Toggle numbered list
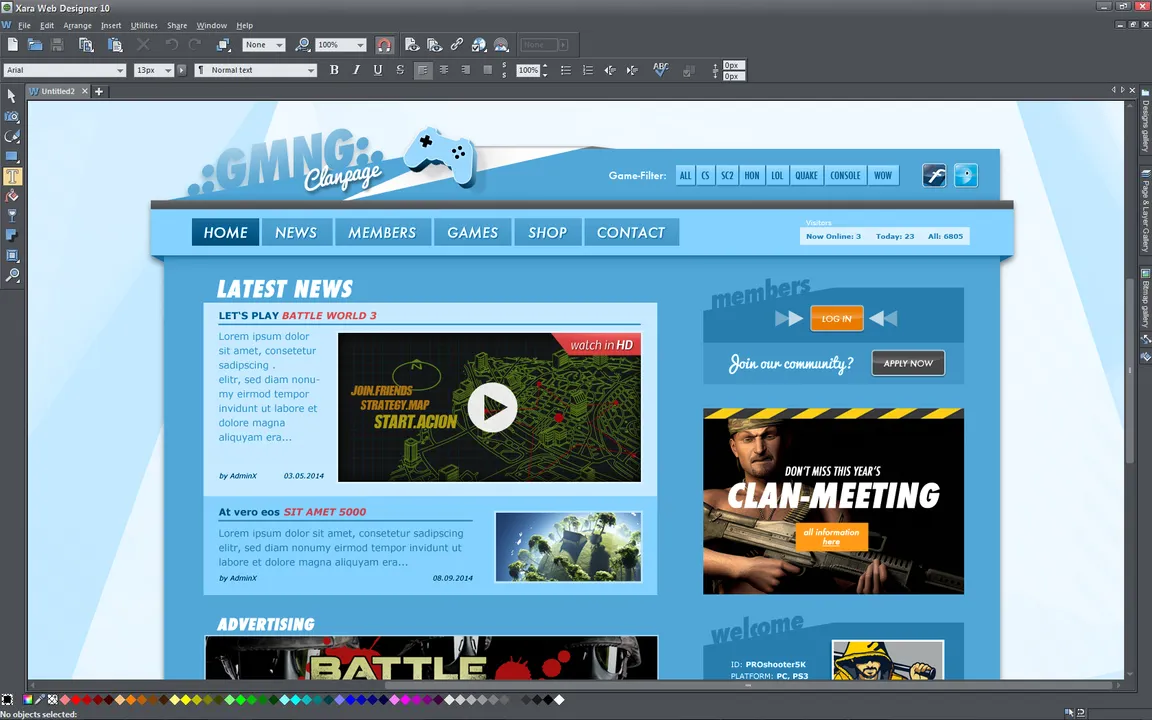The height and width of the screenshot is (720, 1152). pyautogui.click(x=588, y=70)
